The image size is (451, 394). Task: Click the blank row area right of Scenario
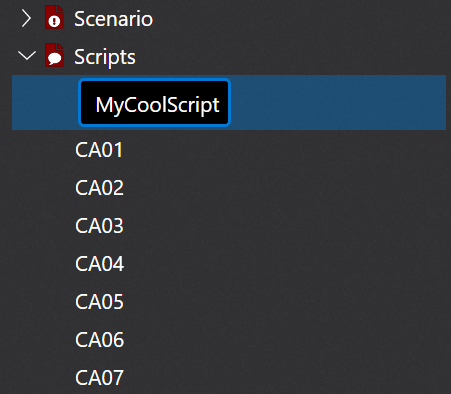300,19
